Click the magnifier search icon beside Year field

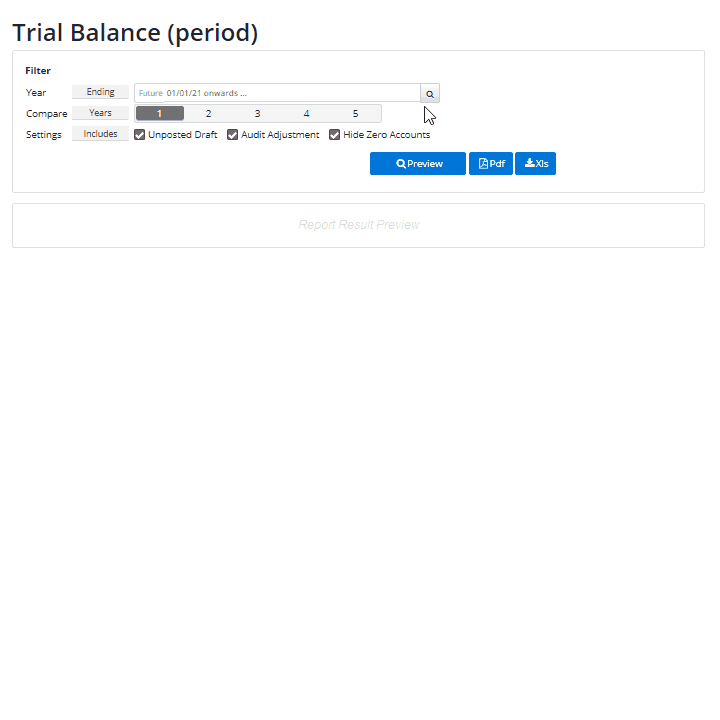[x=430, y=93]
